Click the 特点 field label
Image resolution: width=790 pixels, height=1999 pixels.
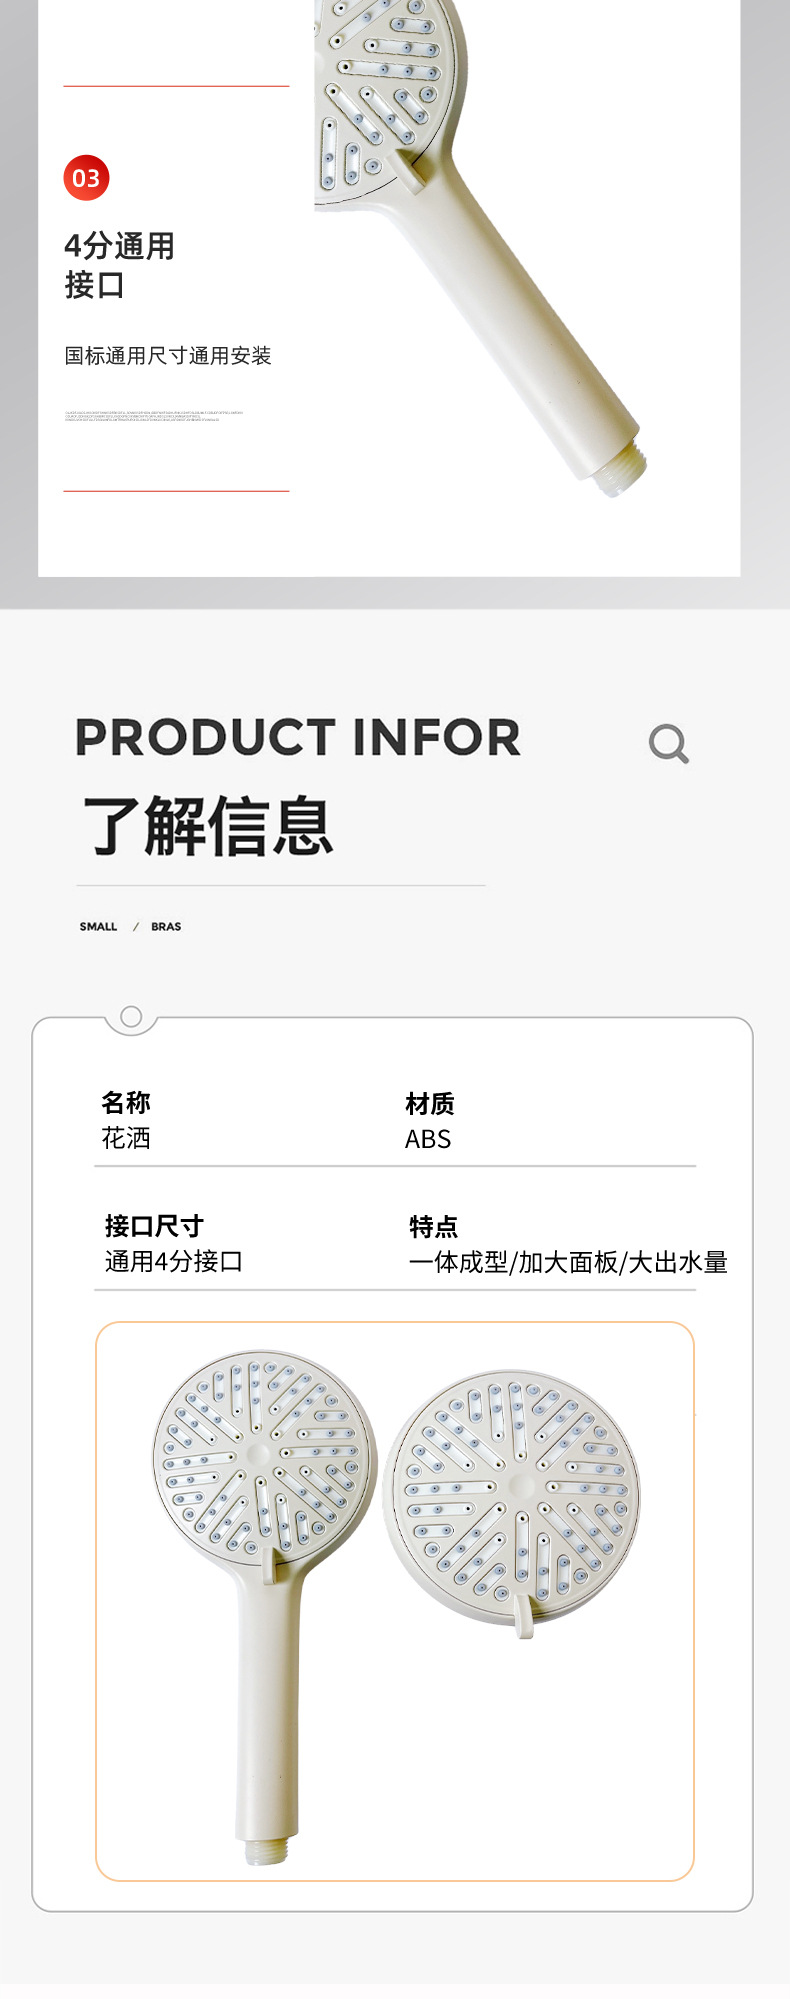pyautogui.click(x=434, y=1227)
